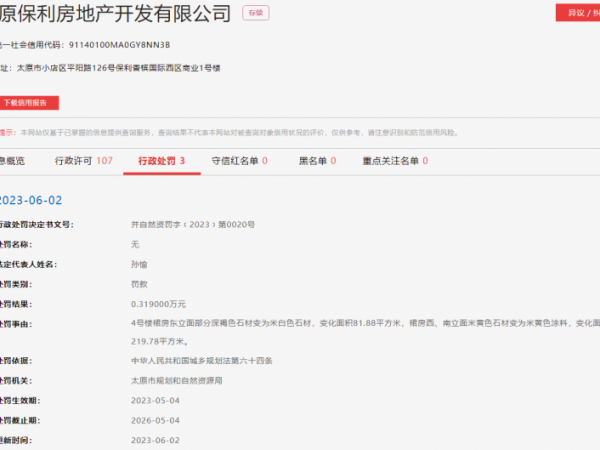Click the credit code 91140100MA0GY8NN3B
The height and width of the screenshot is (450, 600).
pyautogui.click(x=121, y=45)
